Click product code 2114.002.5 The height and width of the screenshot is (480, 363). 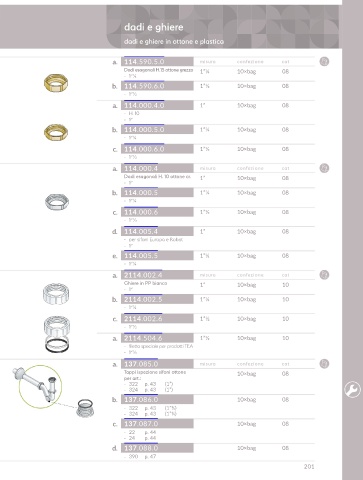[143, 299]
